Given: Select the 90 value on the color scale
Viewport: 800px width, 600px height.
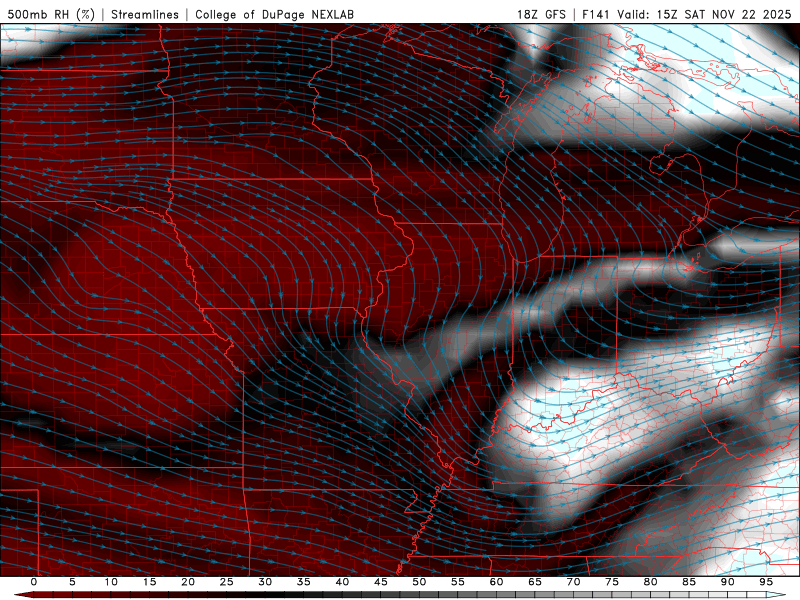Looking at the screenshot, I should pyautogui.click(x=727, y=582).
